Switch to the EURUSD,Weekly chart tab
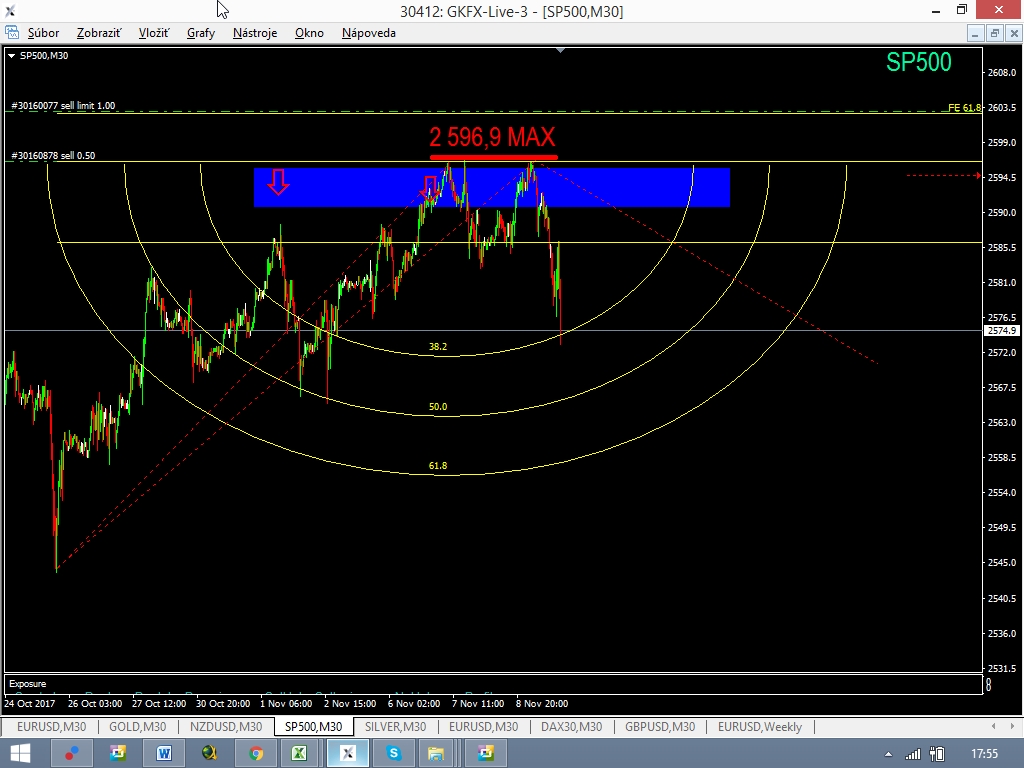The width and height of the screenshot is (1024, 768). [x=760, y=727]
